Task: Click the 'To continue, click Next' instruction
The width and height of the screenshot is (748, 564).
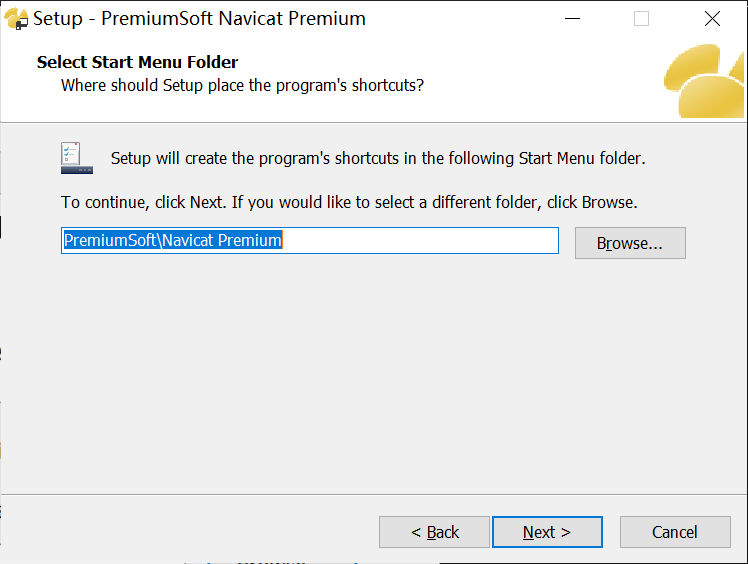Action: point(349,202)
